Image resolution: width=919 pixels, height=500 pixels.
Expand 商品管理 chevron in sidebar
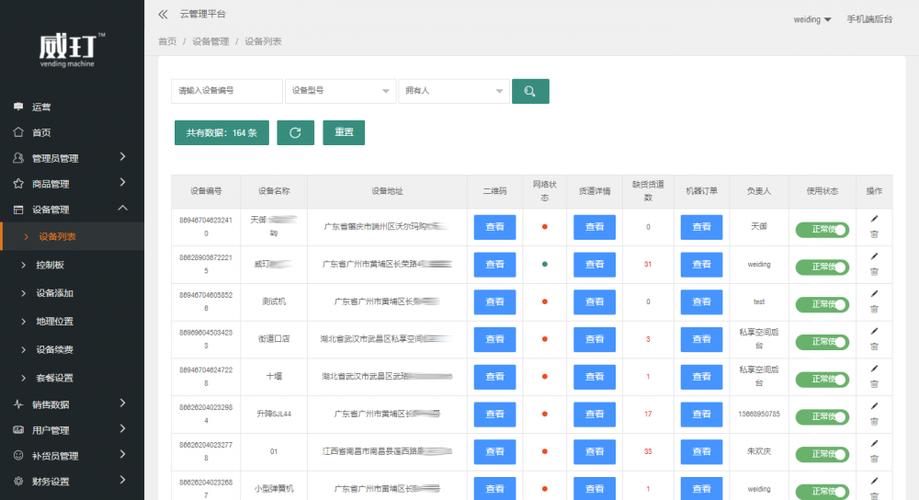122,182
